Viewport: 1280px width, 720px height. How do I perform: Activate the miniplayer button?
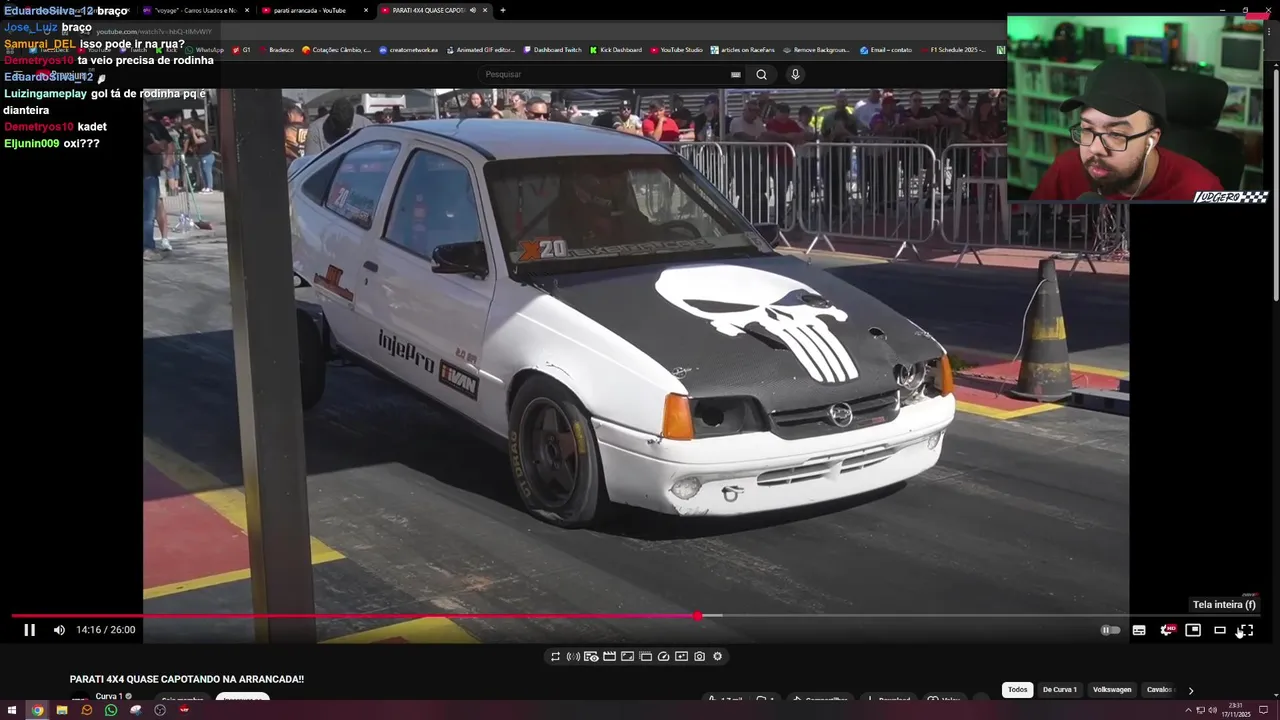click(1193, 630)
